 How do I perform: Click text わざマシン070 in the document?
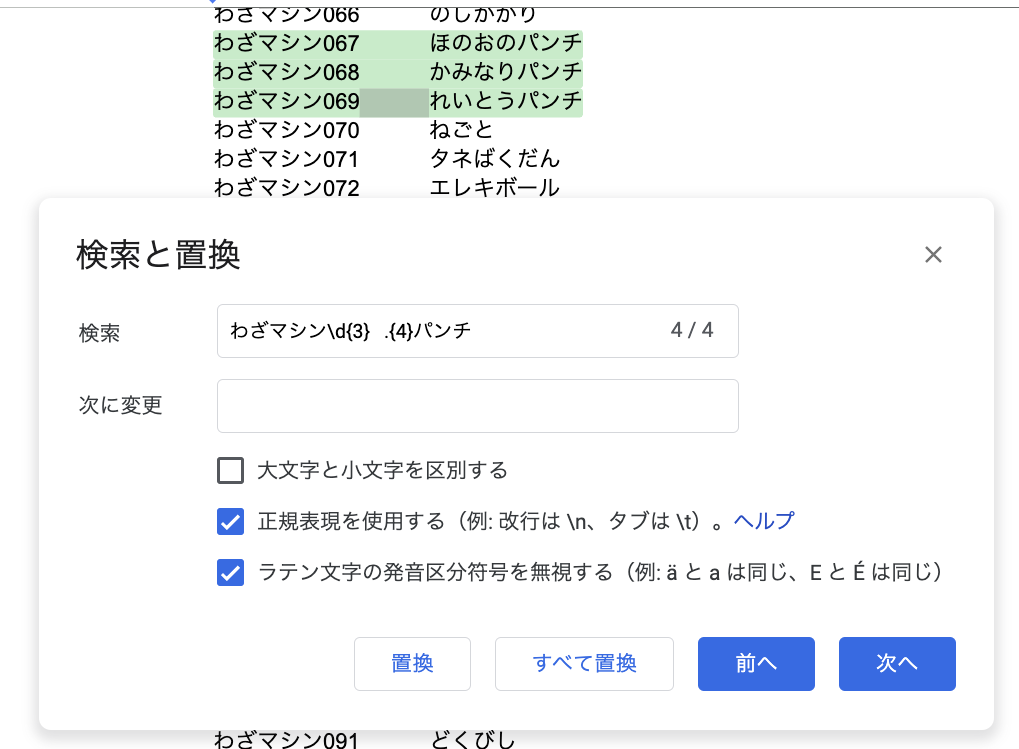click(287, 130)
